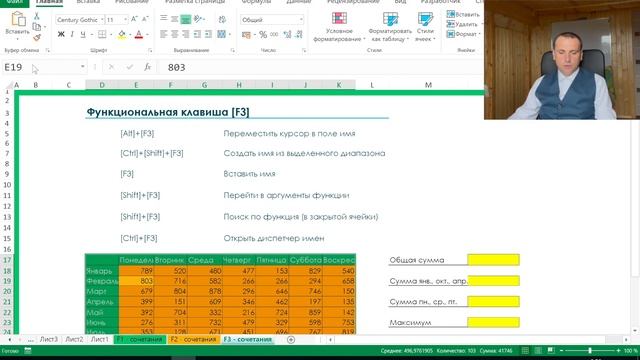The width and height of the screenshot is (640, 360).
Task: Switch to Лист2 sheet tab
Action: (74, 339)
